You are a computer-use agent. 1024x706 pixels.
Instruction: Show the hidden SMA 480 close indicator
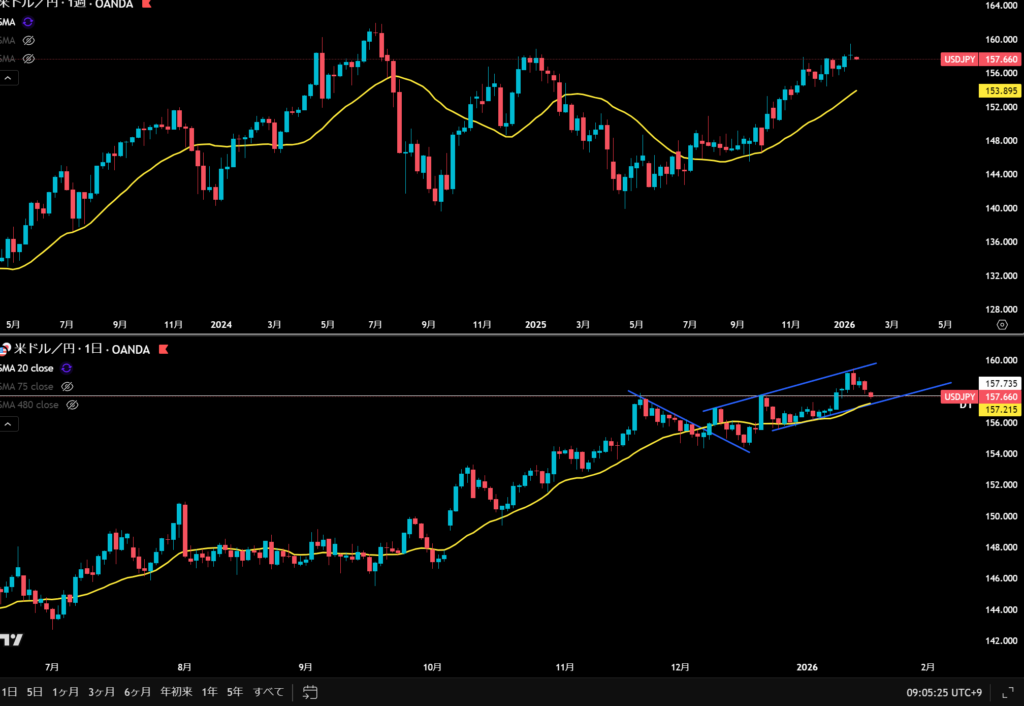coord(73,405)
